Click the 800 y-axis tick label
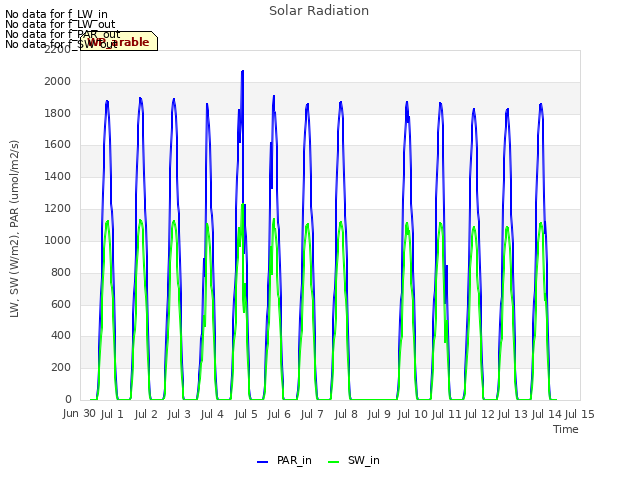640x480 pixels. 61,272
